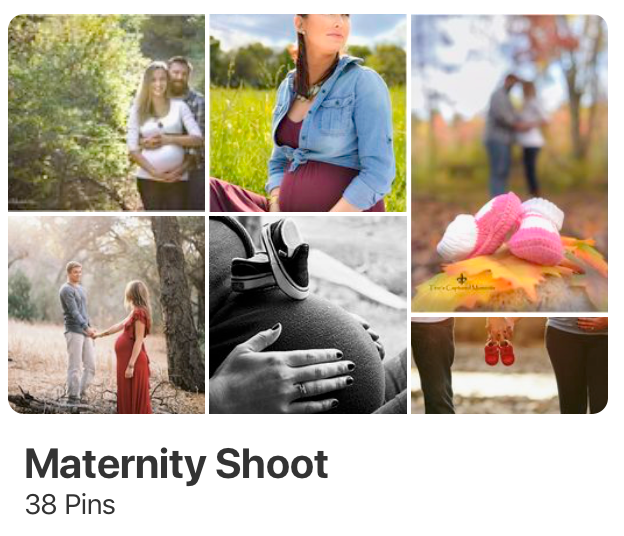This screenshot has width=624, height=536.
Task: Click the small sneakers resting on the belly
Action: point(271,259)
